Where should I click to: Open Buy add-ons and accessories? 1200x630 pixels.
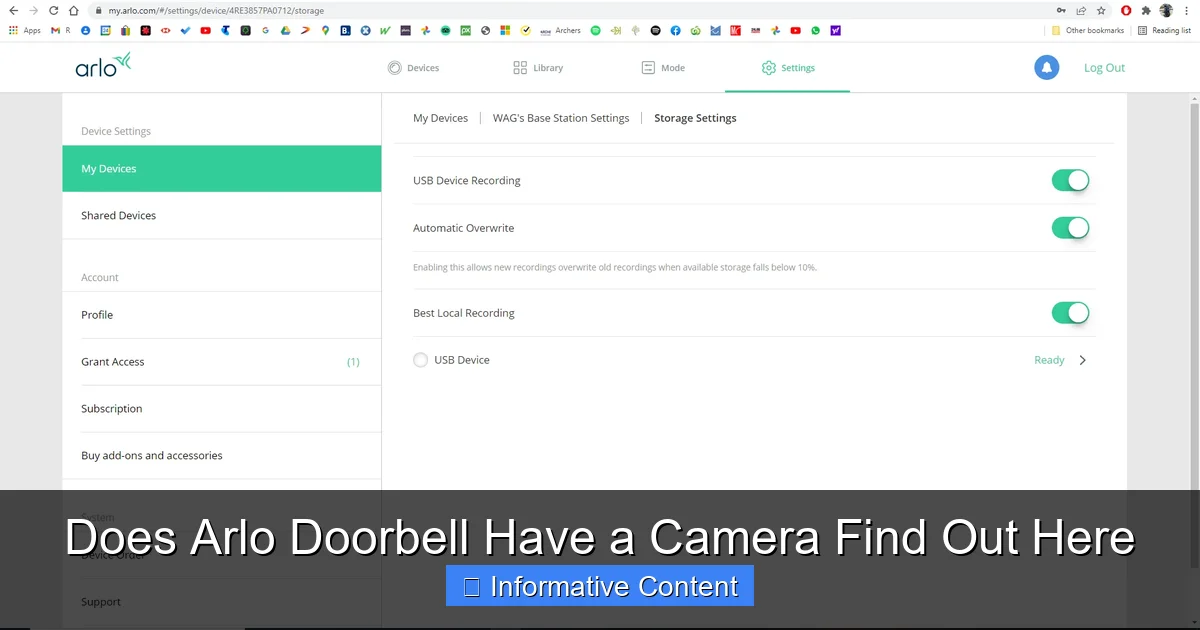[152, 455]
